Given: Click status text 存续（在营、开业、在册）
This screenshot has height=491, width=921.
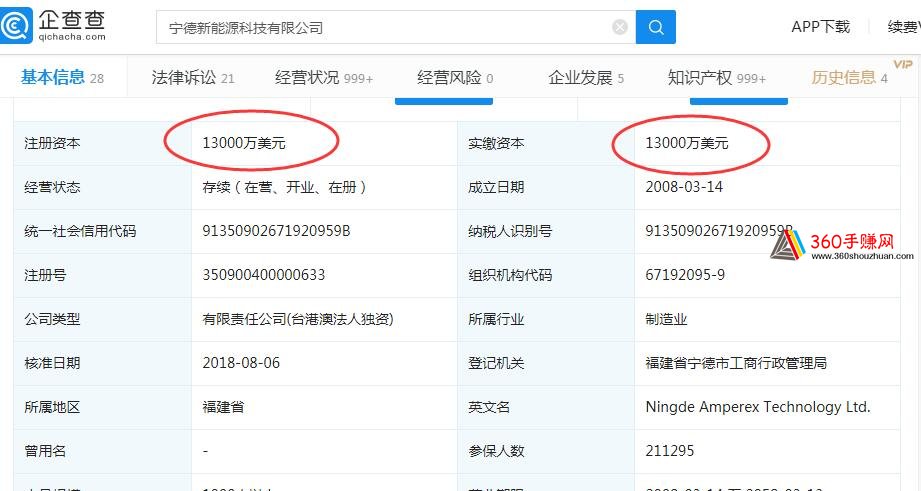Looking at the screenshot, I should point(285,187).
